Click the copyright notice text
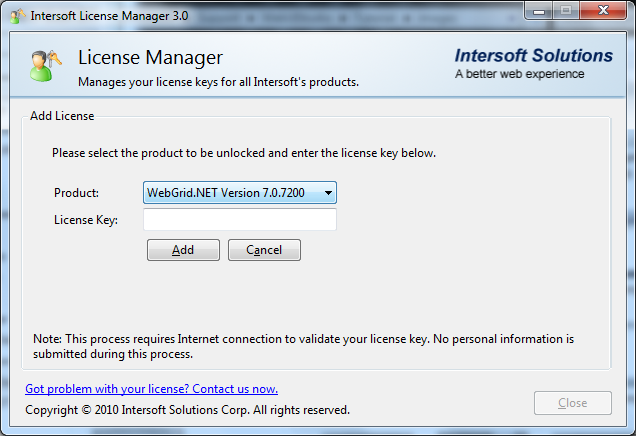The image size is (636, 436). click(x=187, y=410)
